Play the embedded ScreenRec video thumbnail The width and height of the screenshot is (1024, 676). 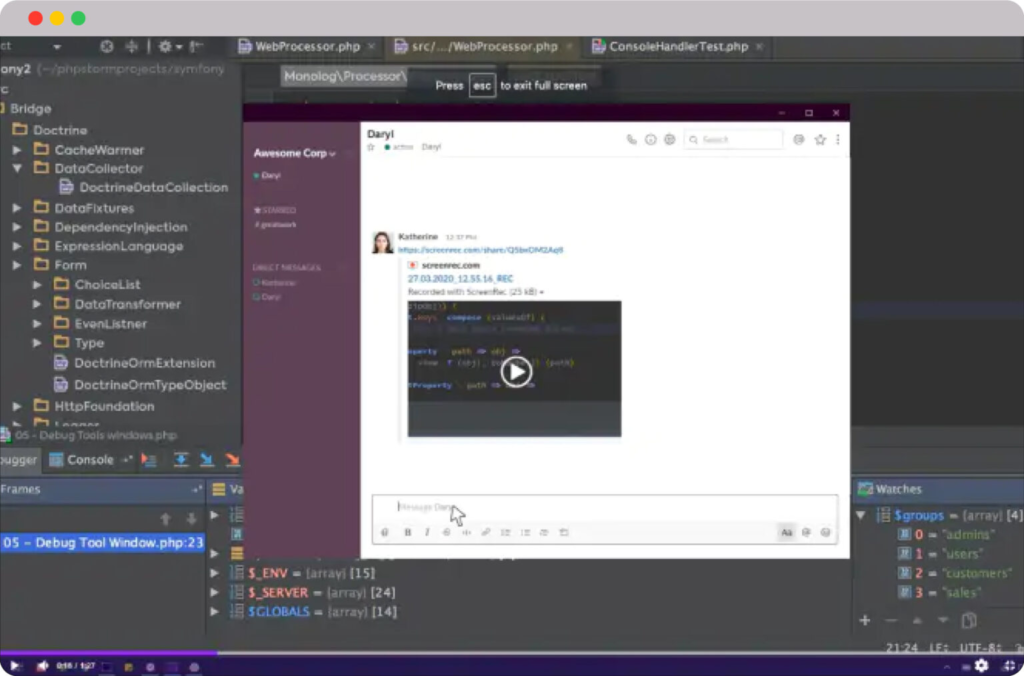[x=515, y=372]
